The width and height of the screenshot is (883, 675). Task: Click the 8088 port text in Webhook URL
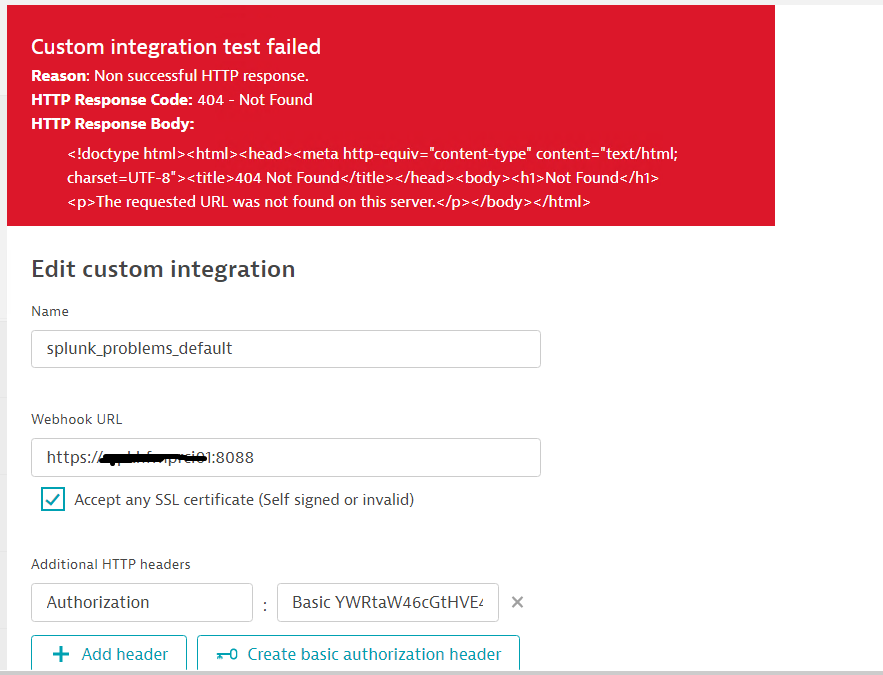tap(240, 457)
